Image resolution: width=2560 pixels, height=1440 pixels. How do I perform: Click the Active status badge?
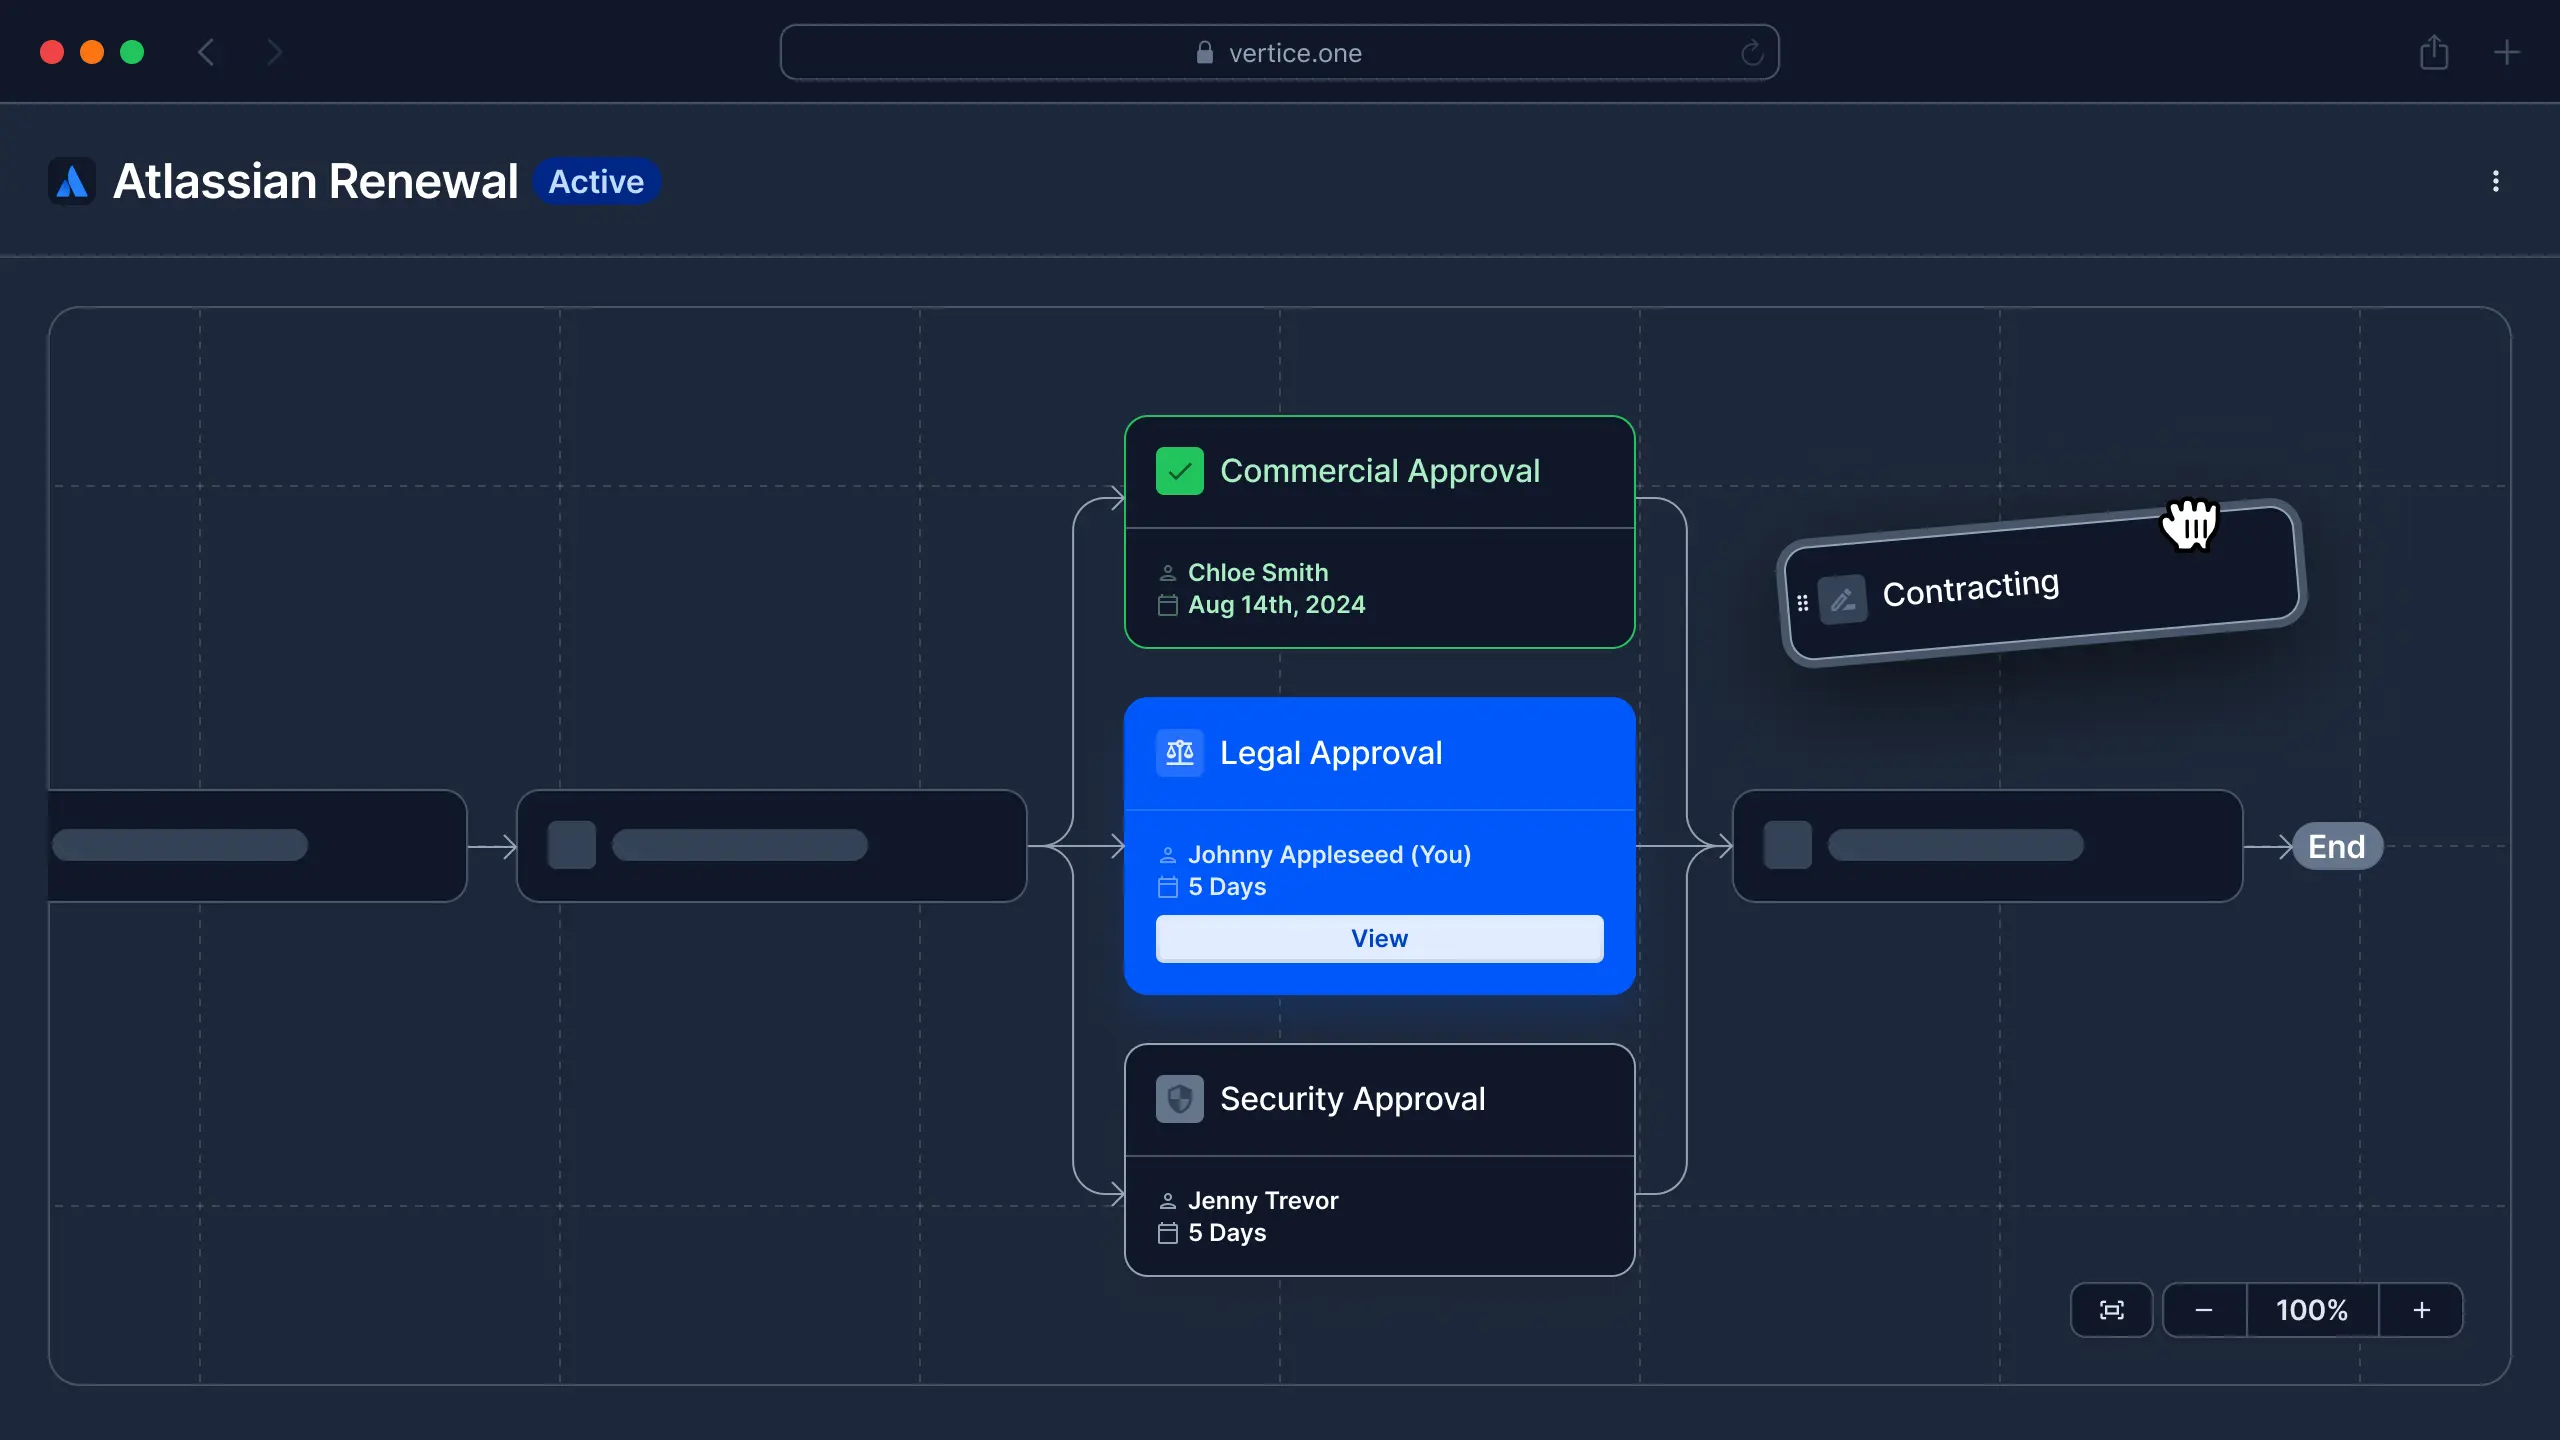[x=596, y=181]
